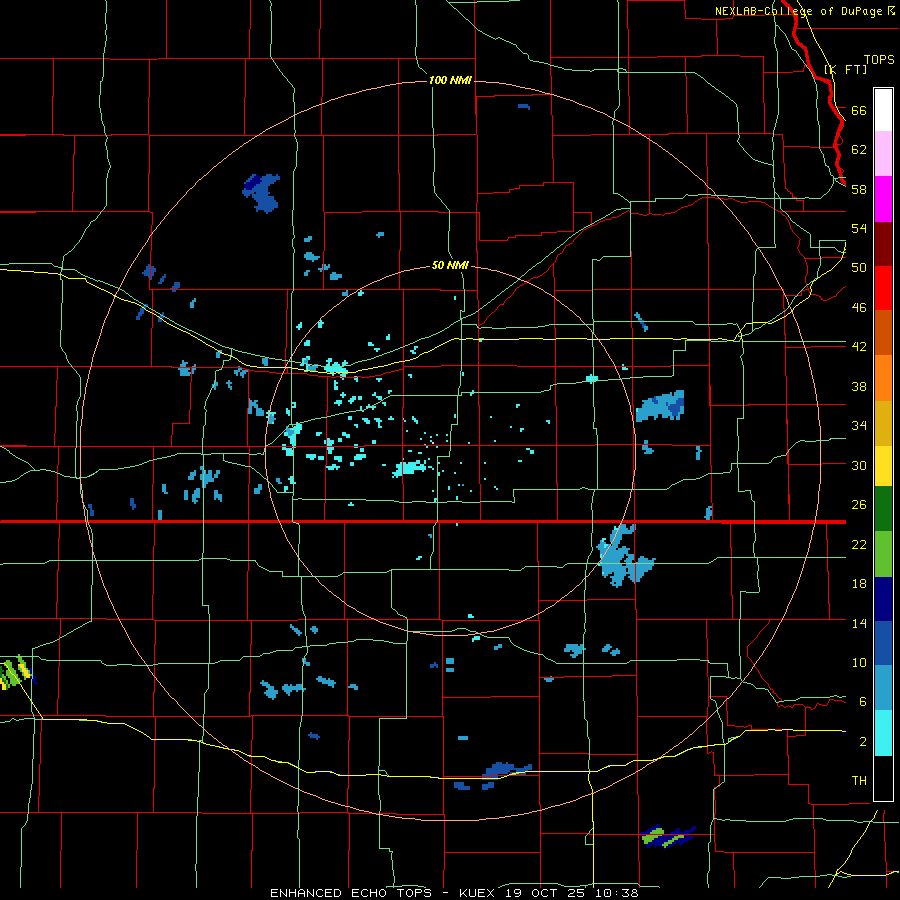Image resolution: width=900 pixels, height=900 pixels.
Task: Click the 'ENHANCED ECHO TOPS' caption
Action: click(x=351, y=893)
